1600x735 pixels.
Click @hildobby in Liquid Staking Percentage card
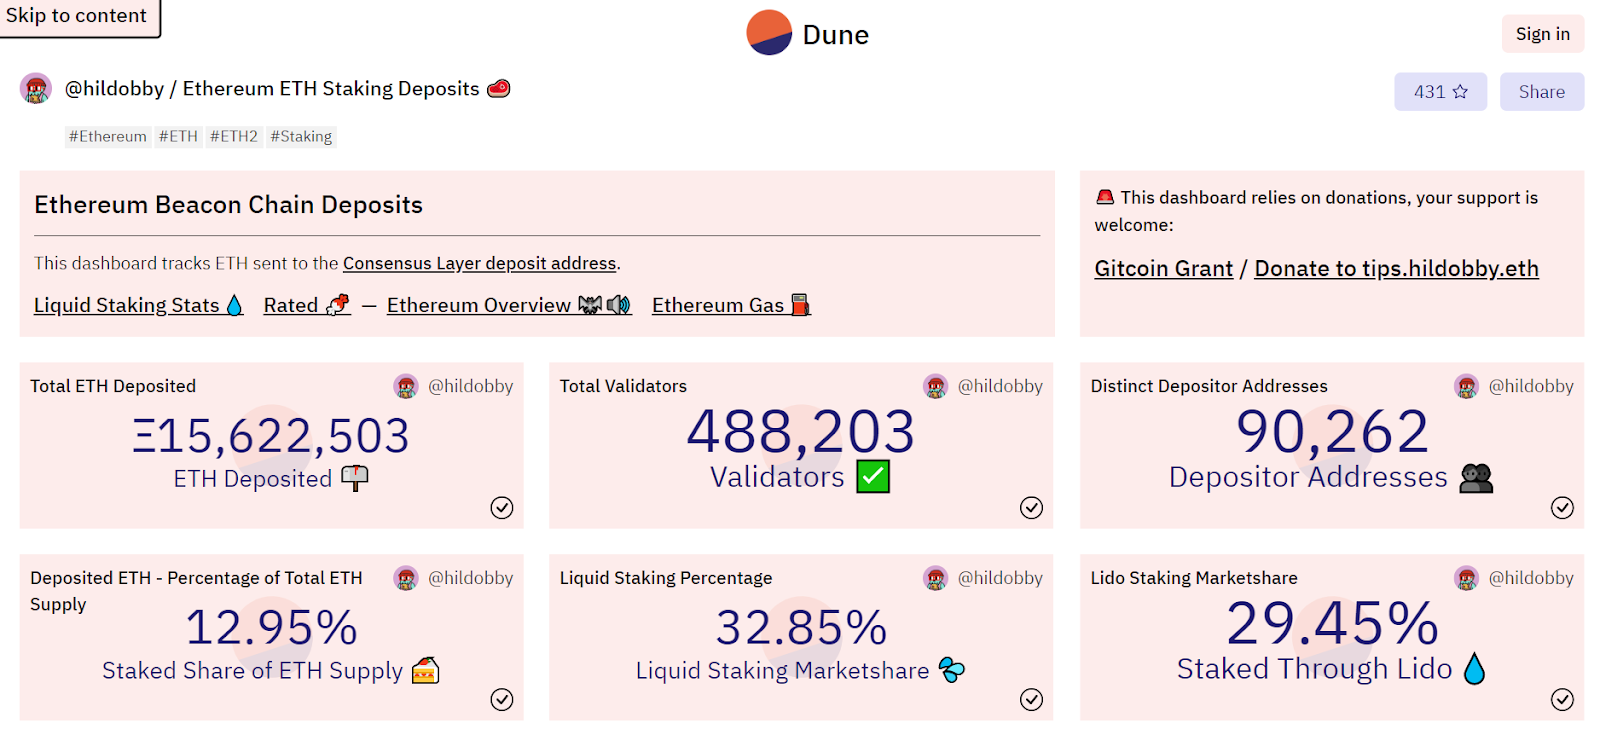point(1000,579)
